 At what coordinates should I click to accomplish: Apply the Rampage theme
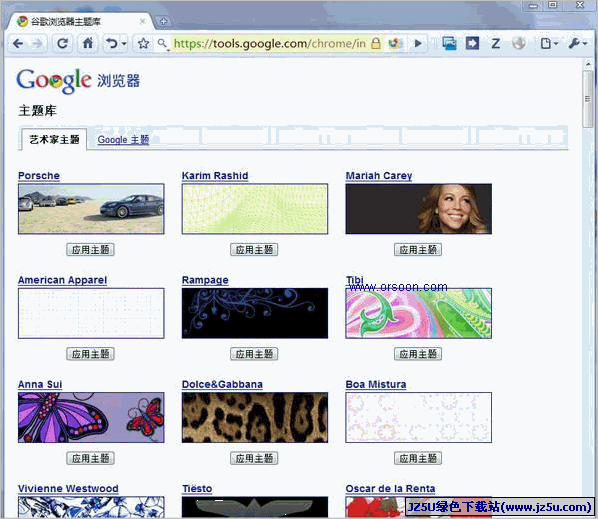click(x=254, y=354)
